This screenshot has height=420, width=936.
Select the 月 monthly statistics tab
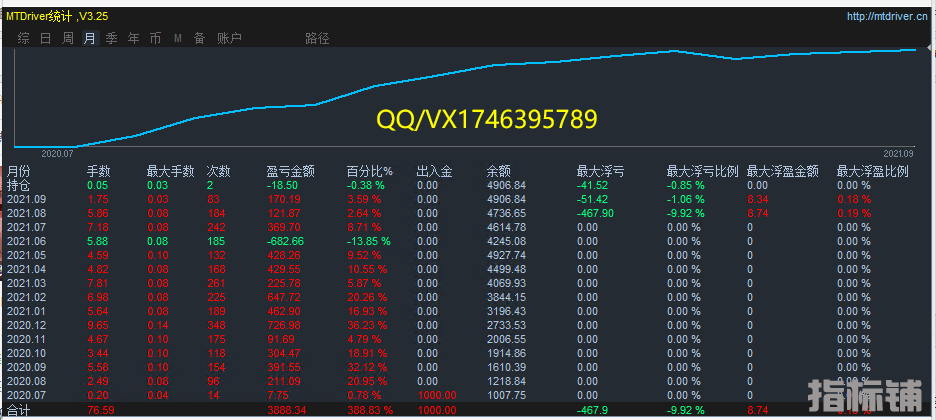[x=89, y=39]
